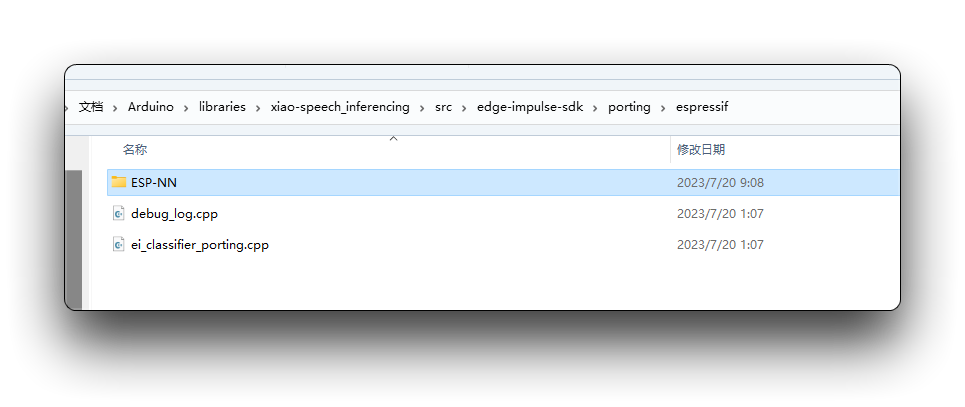Viewport: 965px width, 407px height.
Task: Go to 文档 in the breadcrumb
Action: click(x=91, y=107)
